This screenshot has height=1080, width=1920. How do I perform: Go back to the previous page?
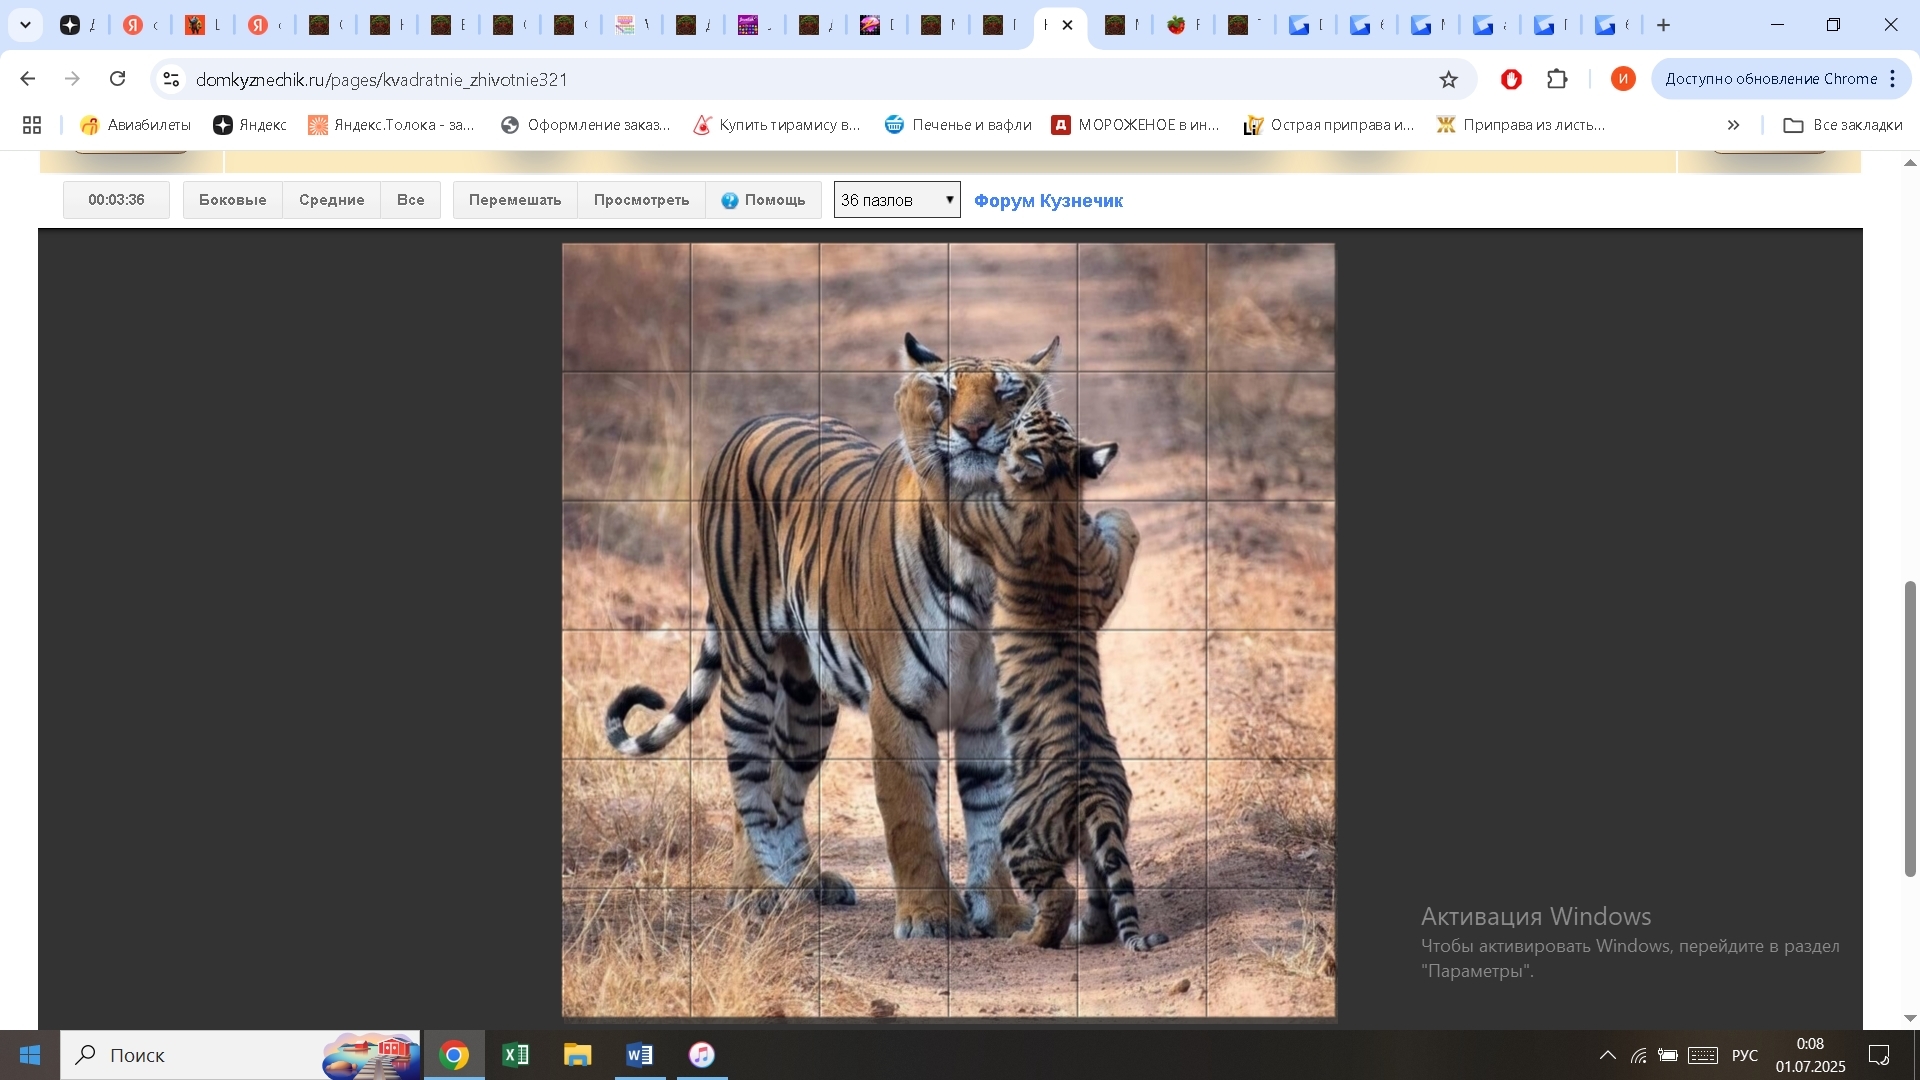(x=28, y=79)
